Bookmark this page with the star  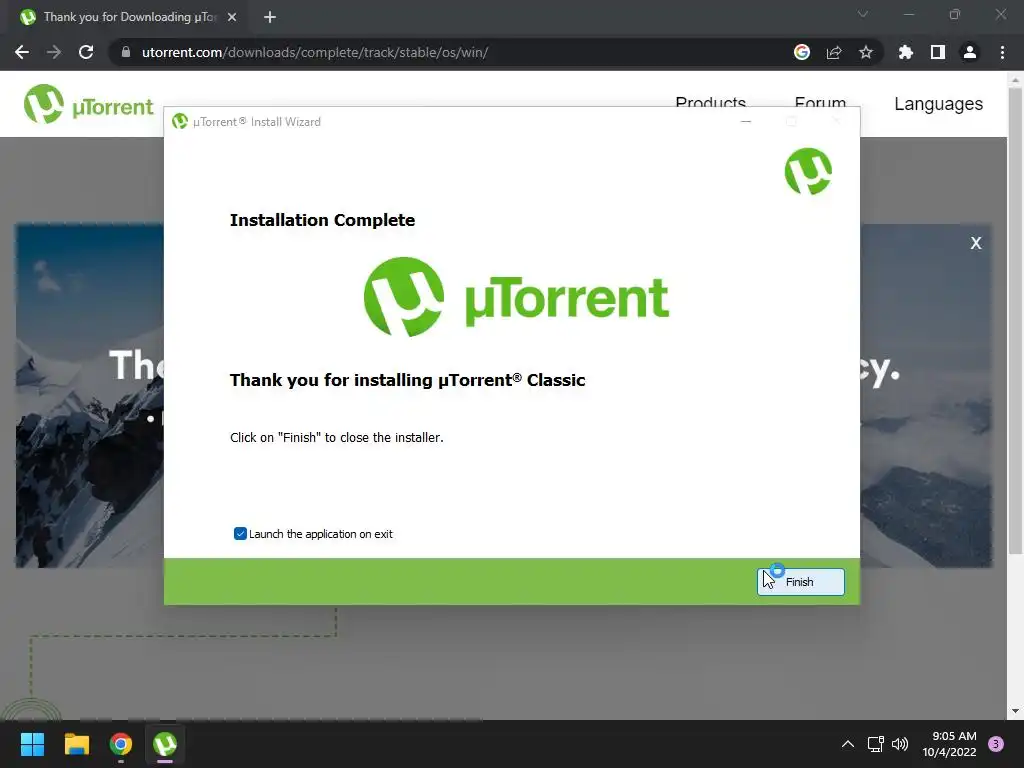click(x=866, y=52)
